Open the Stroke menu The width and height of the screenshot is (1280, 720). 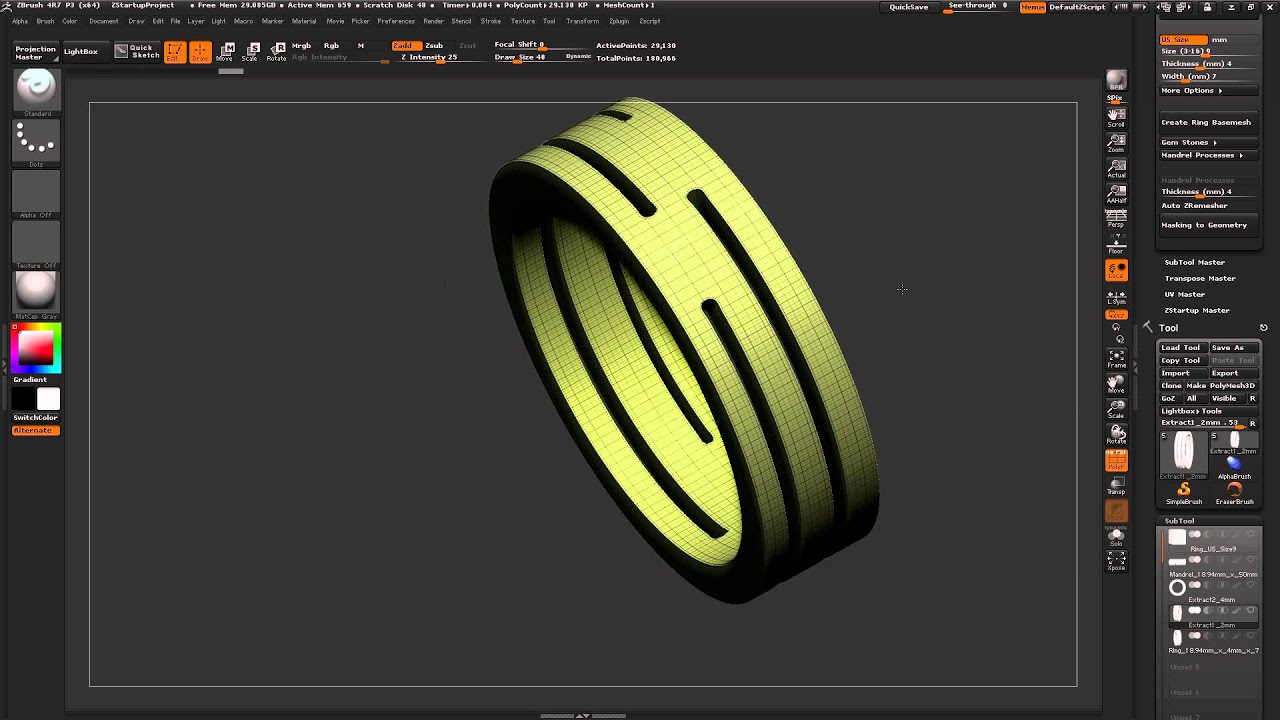coord(491,21)
